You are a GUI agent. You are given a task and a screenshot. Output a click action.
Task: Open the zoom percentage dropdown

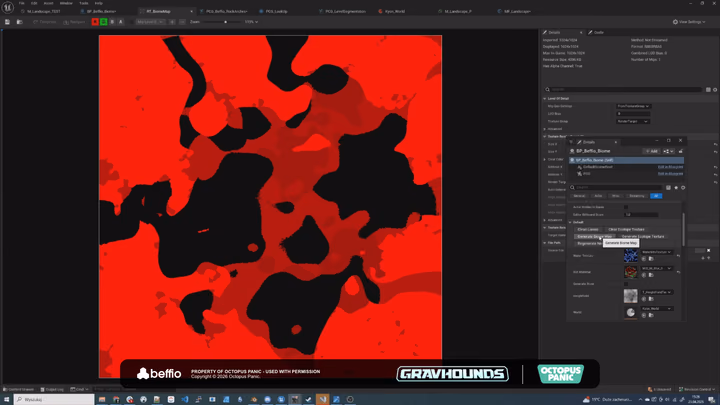pyautogui.click(x=251, y=22)
